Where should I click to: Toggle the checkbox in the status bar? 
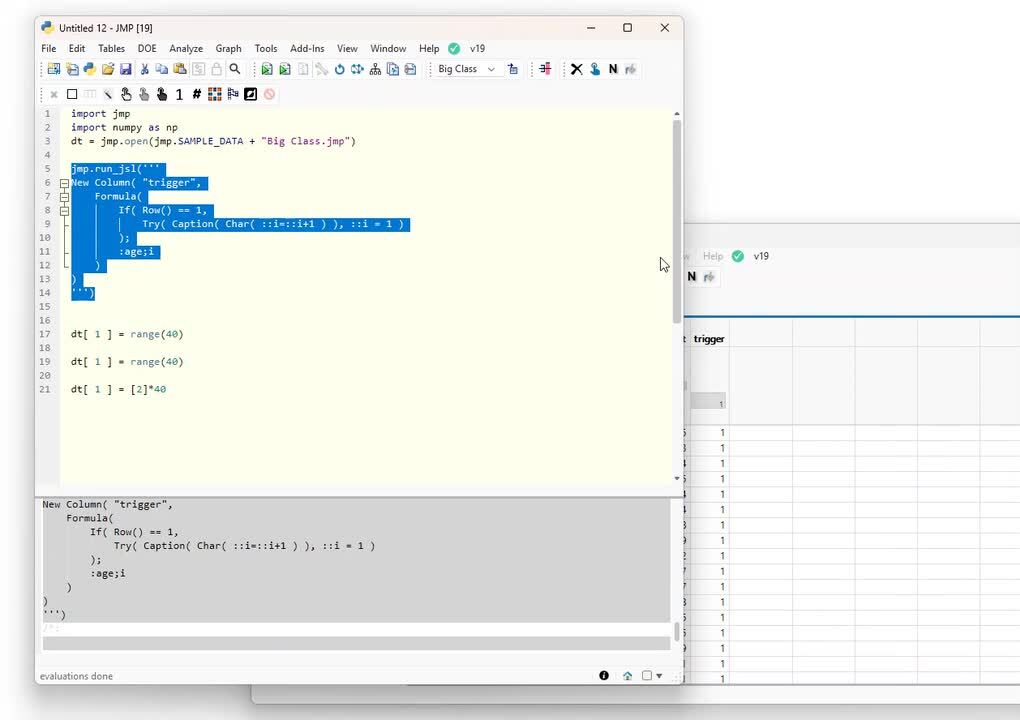pyautogui.click(x=646, y=676)
